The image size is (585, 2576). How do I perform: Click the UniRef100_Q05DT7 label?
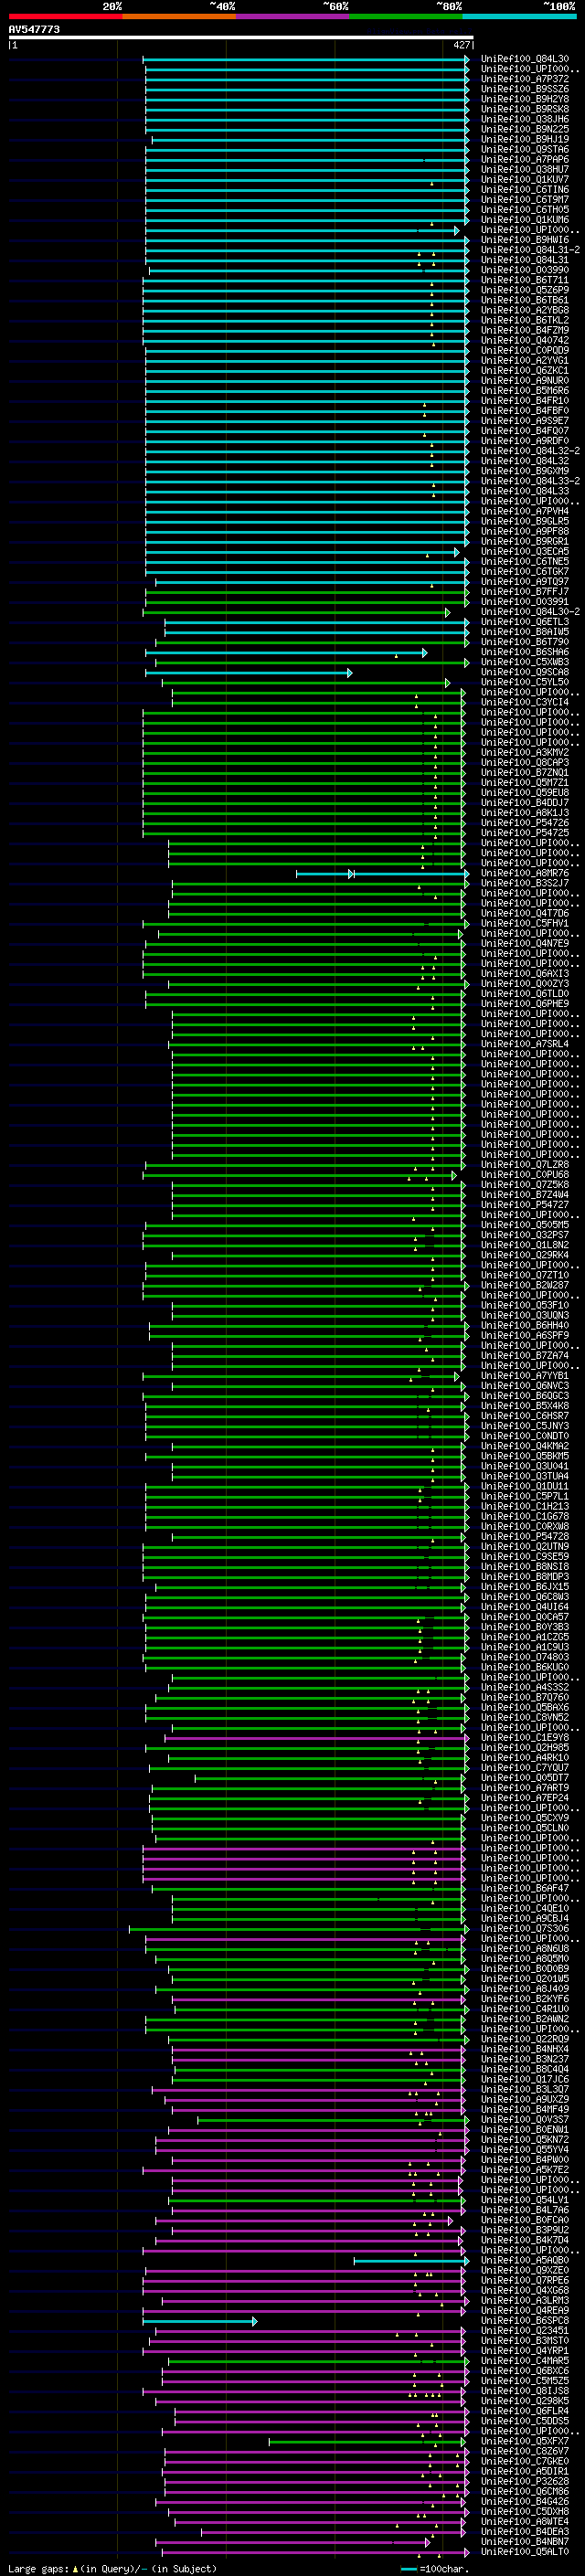(x=525, y=1779)
